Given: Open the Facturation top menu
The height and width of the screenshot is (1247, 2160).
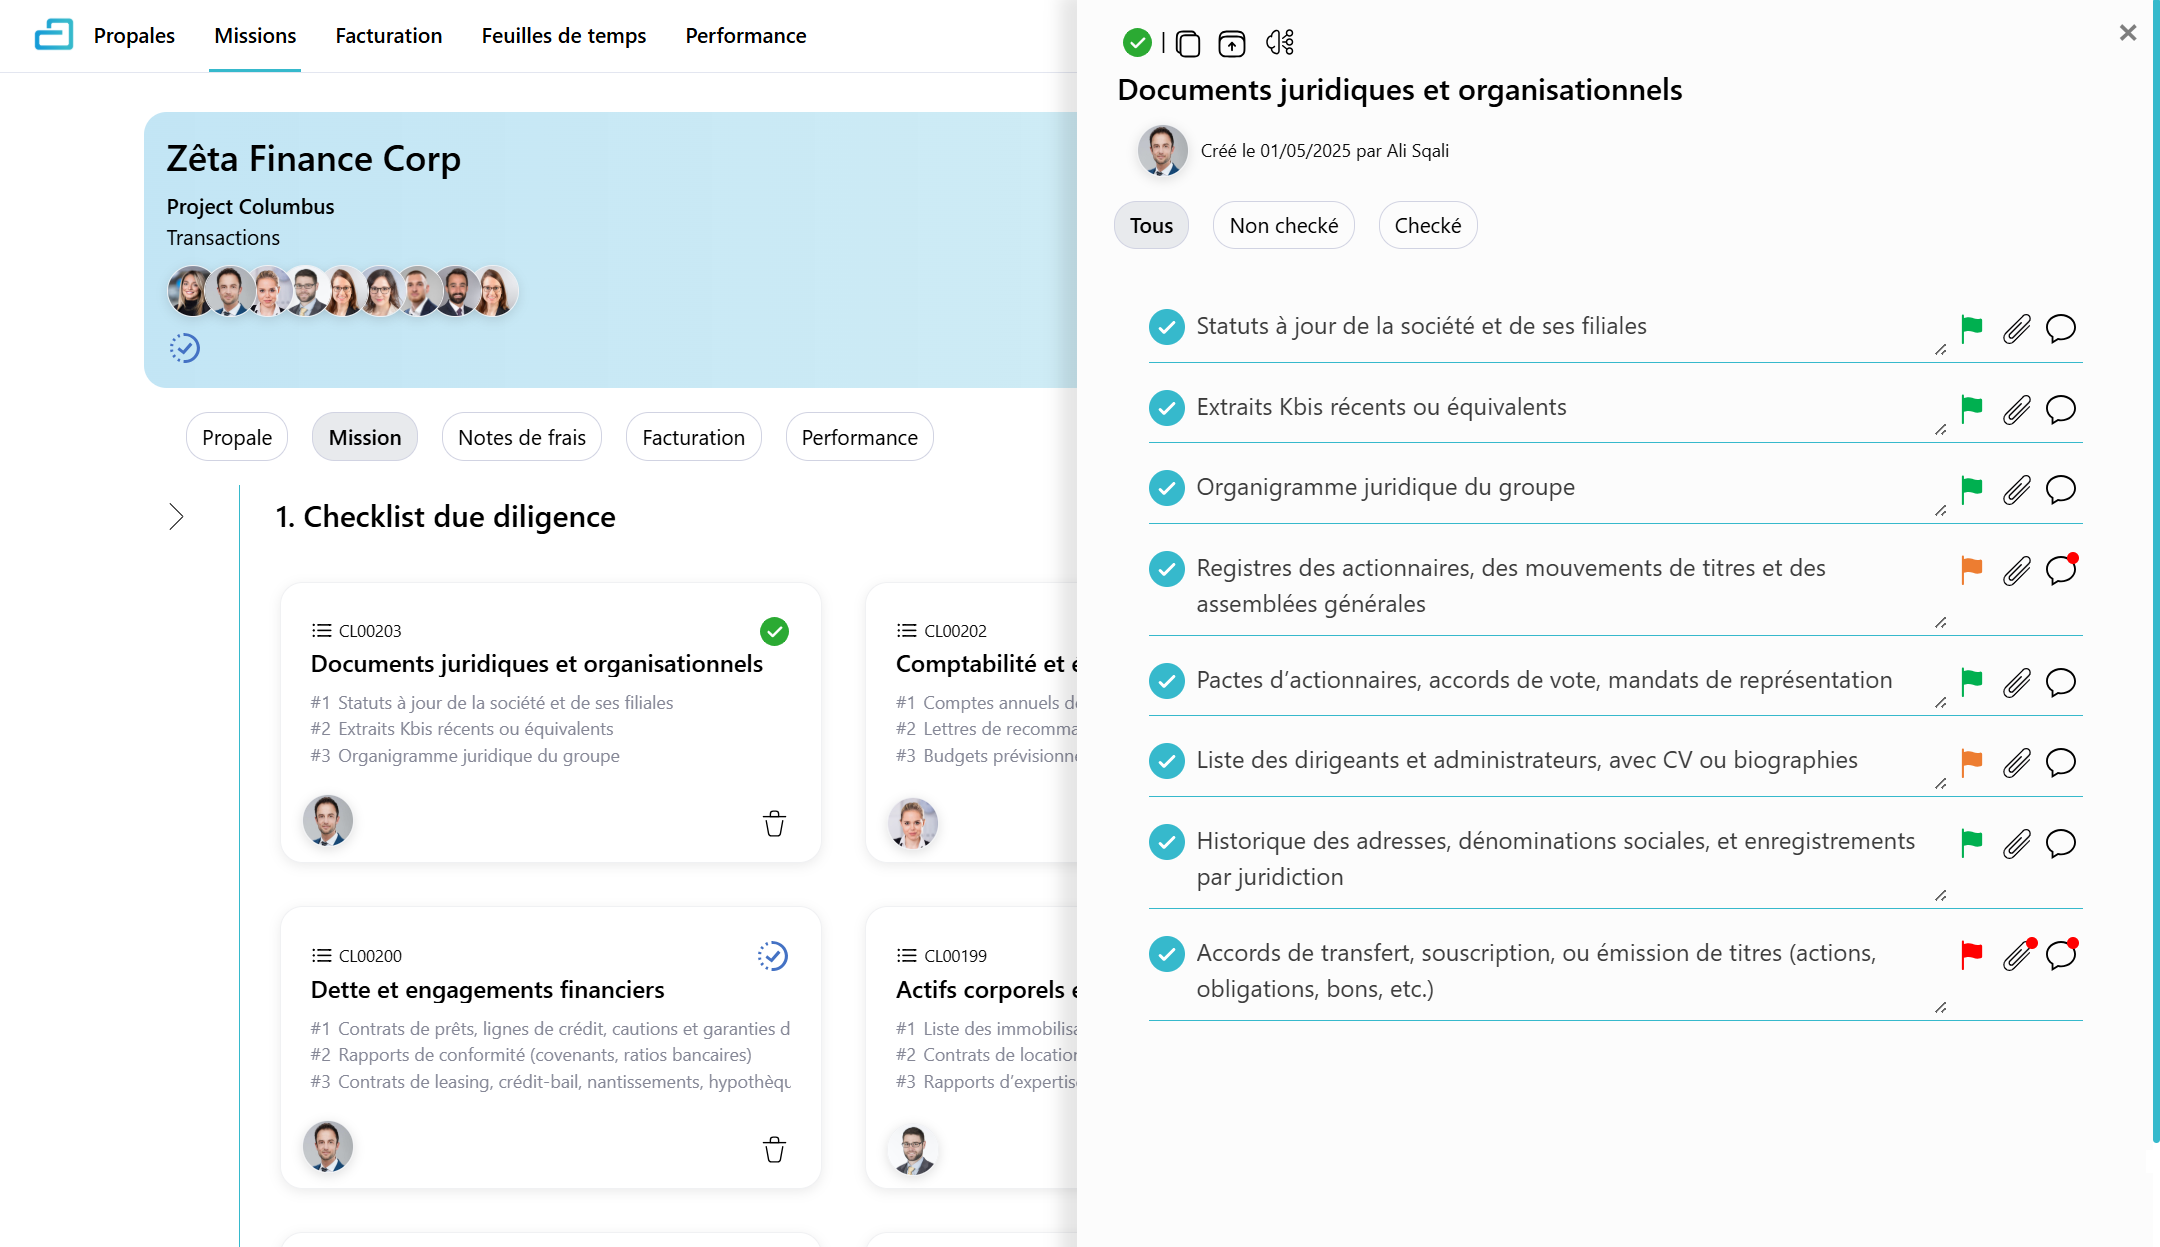Looking at the screenshot, I should [x=388, y=36].
